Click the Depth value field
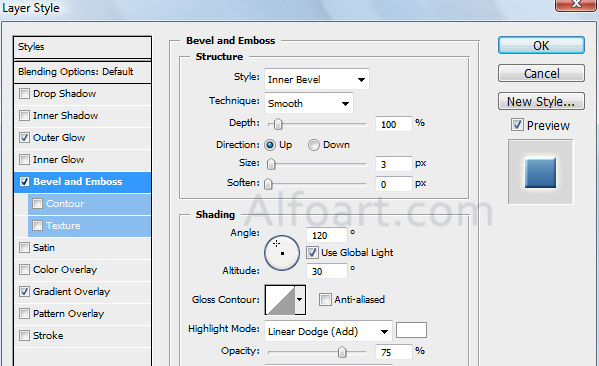The height and width of the screenshot is (366, 599). tap(394, 124)
